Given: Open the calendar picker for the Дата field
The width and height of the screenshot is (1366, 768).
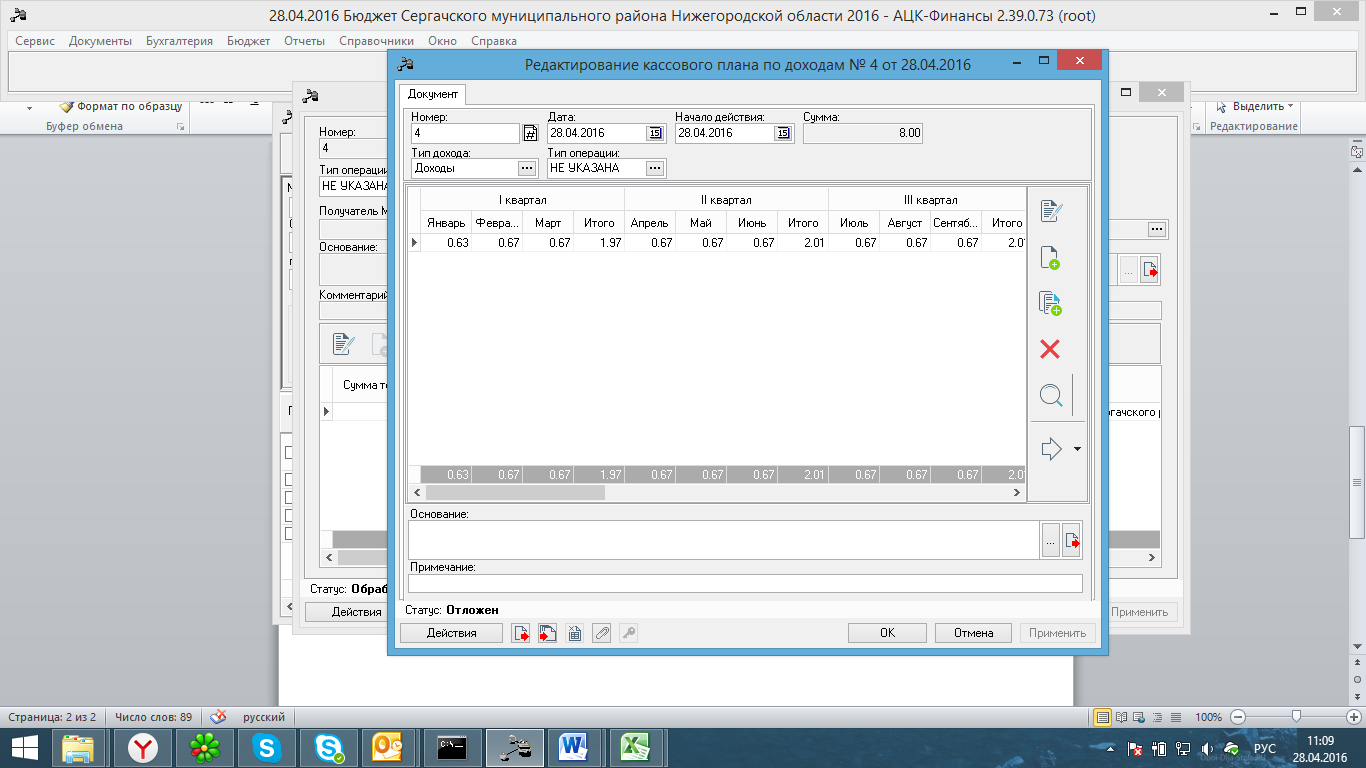Looking at the screenshot, I should click(655, 133).
